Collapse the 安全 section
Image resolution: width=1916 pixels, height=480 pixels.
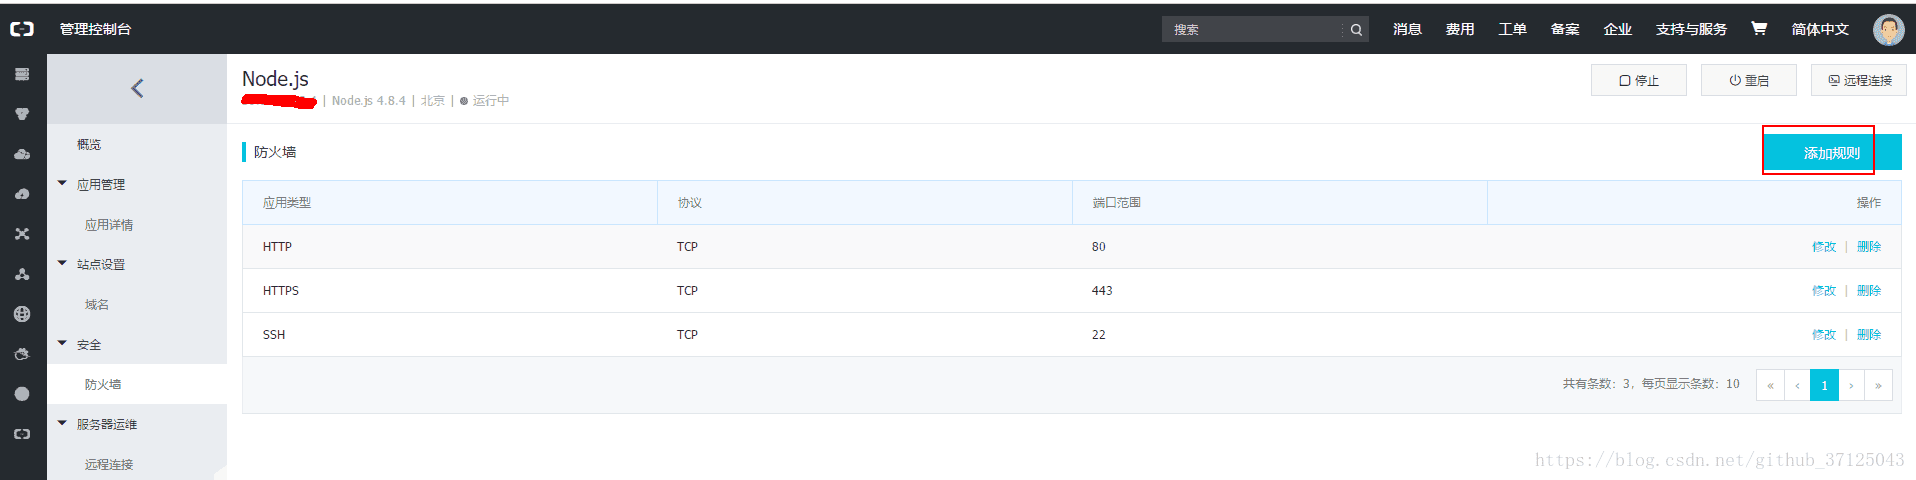[x=62, y=343]
